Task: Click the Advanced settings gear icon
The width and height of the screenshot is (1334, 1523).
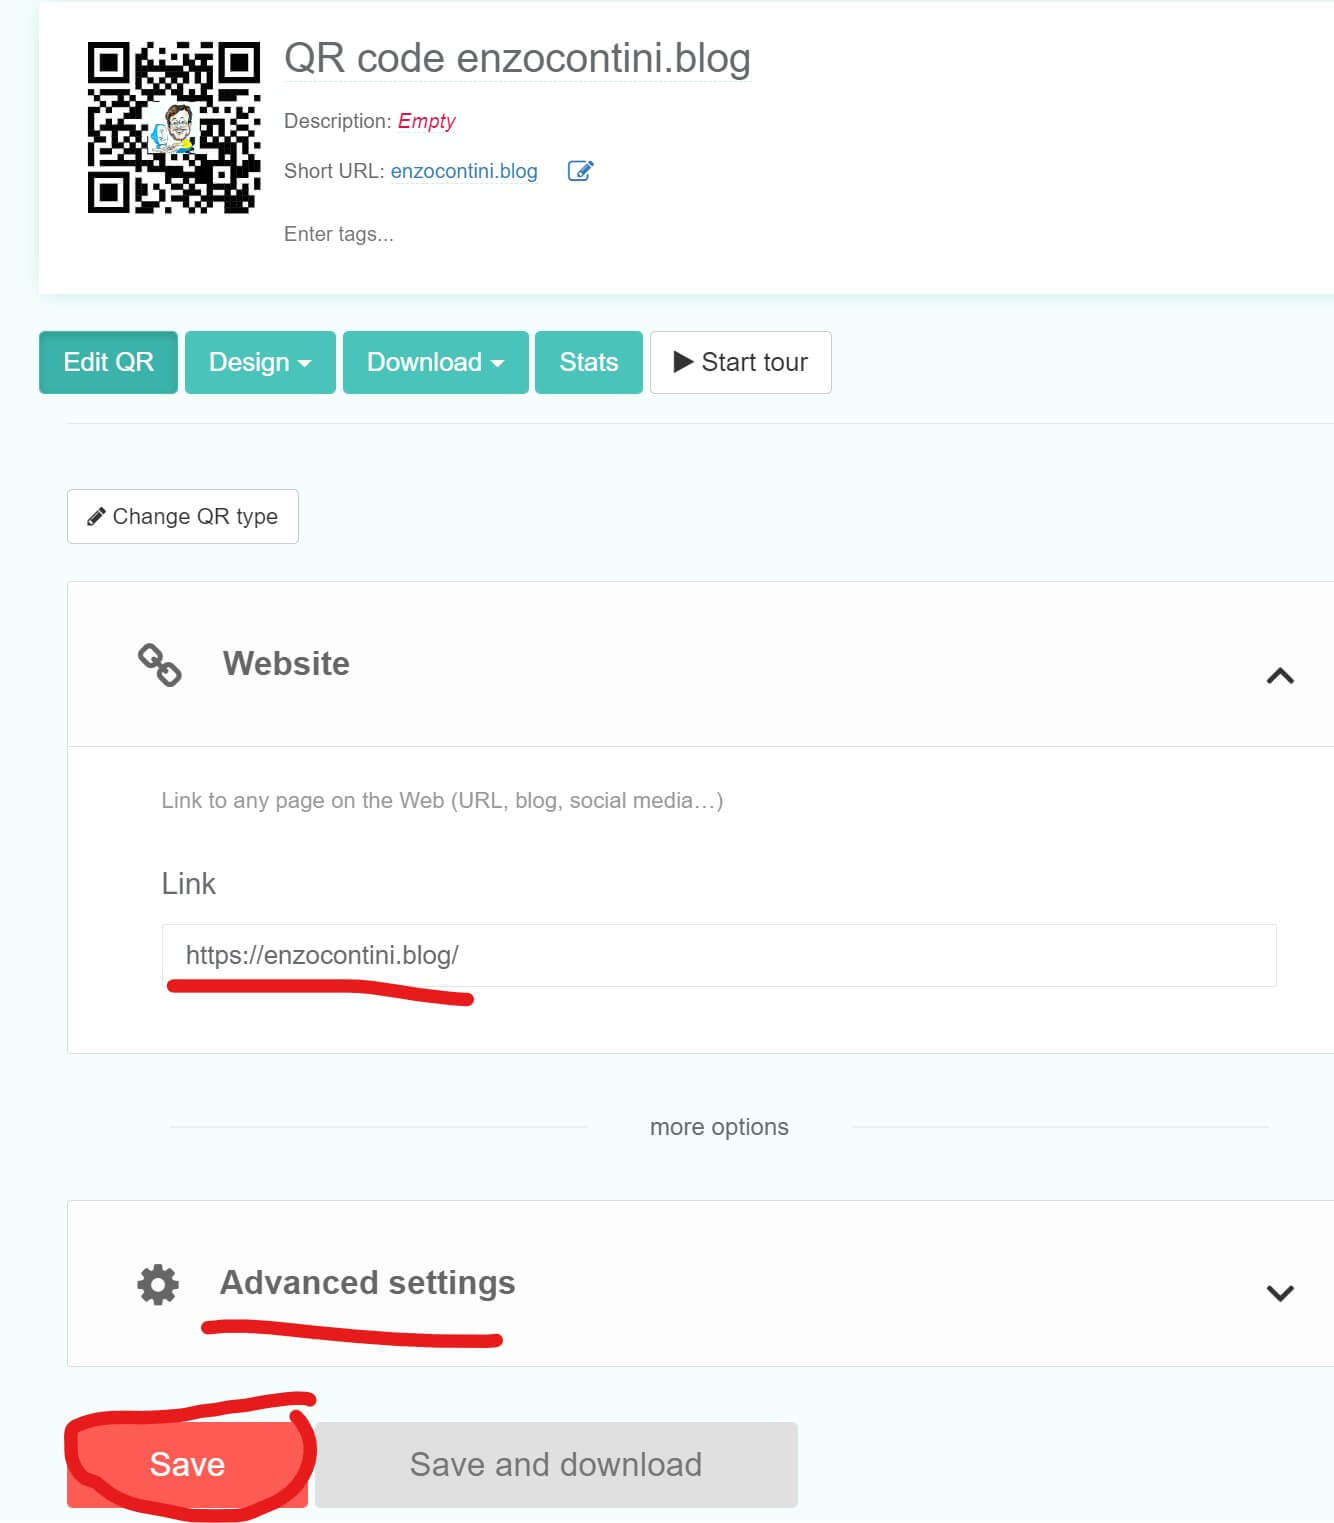Action: (x=158, y=1285)
